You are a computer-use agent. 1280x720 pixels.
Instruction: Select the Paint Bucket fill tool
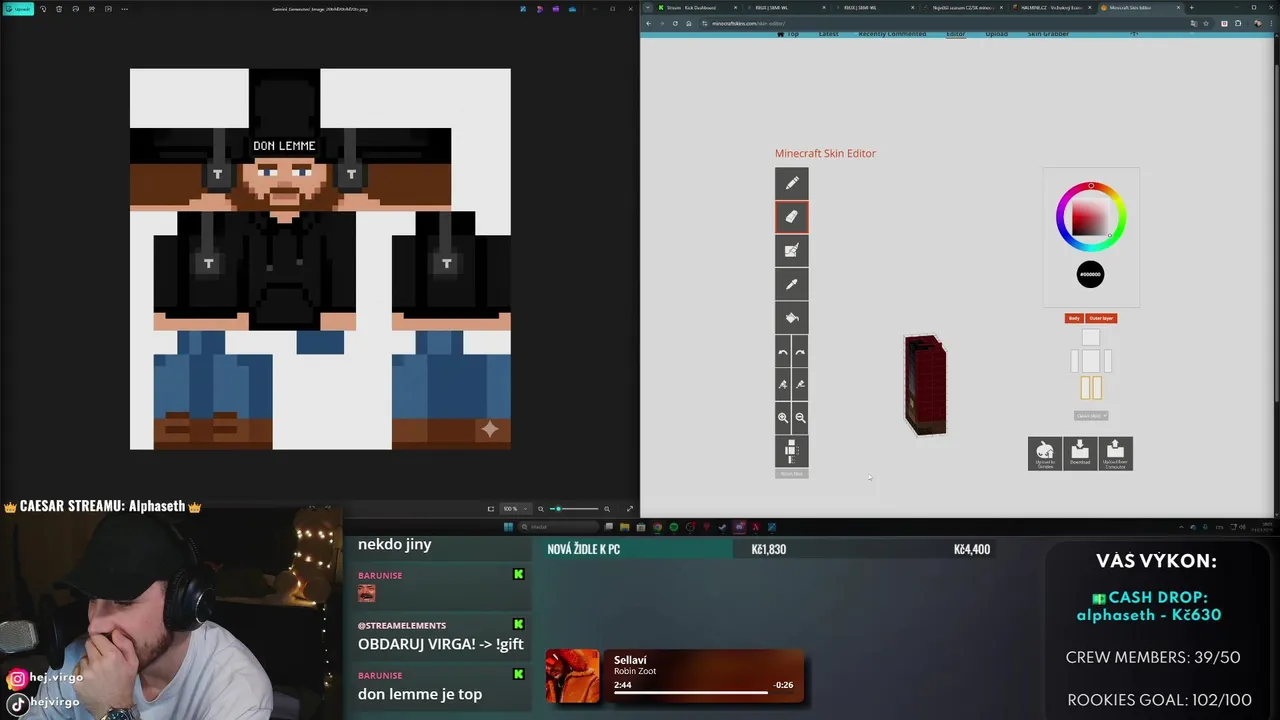point(791,318)
